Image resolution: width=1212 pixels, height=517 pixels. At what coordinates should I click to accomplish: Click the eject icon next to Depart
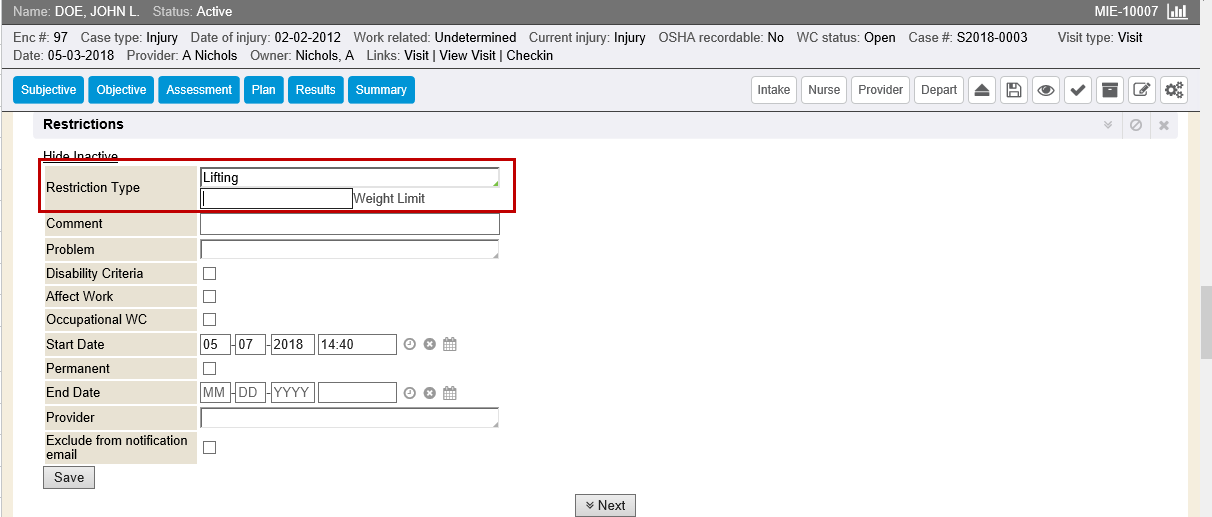[x=981, y=90]
